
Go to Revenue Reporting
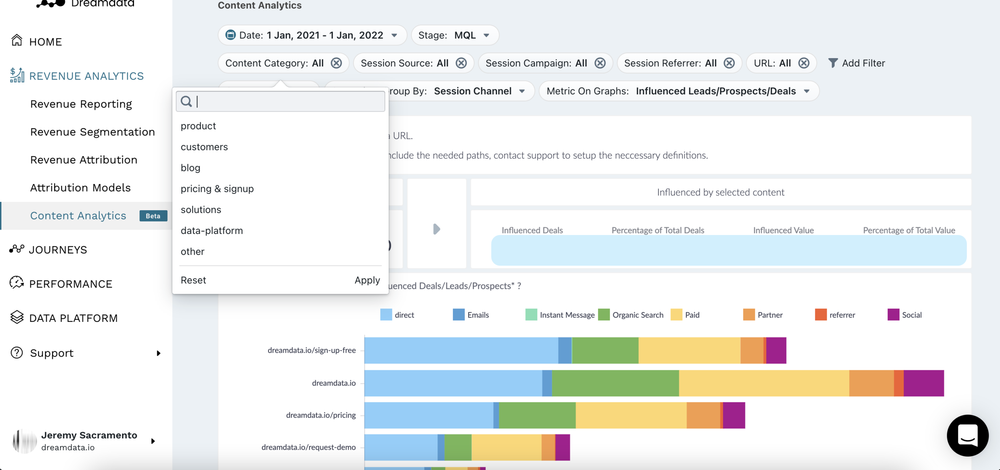coord(81,104)
